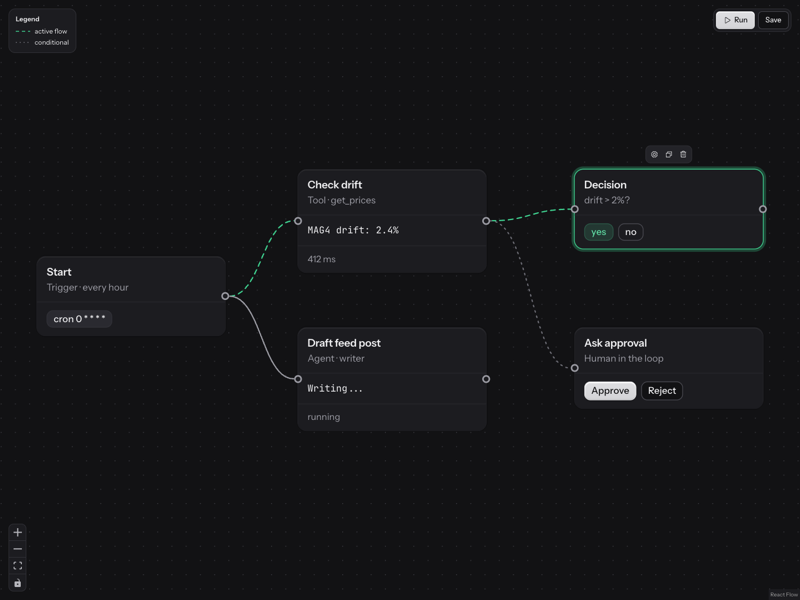Select the Check drift node title

tap(335, 185)
